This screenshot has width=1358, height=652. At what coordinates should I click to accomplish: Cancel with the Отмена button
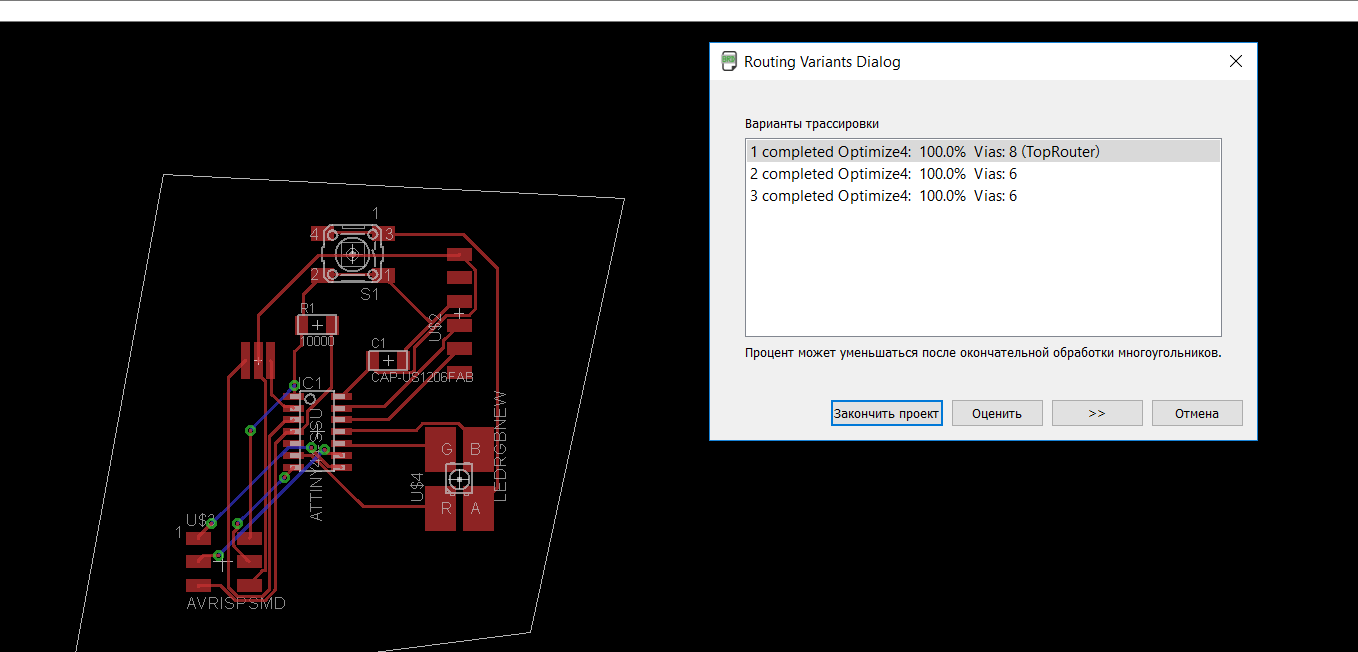tap(1197, 413)
